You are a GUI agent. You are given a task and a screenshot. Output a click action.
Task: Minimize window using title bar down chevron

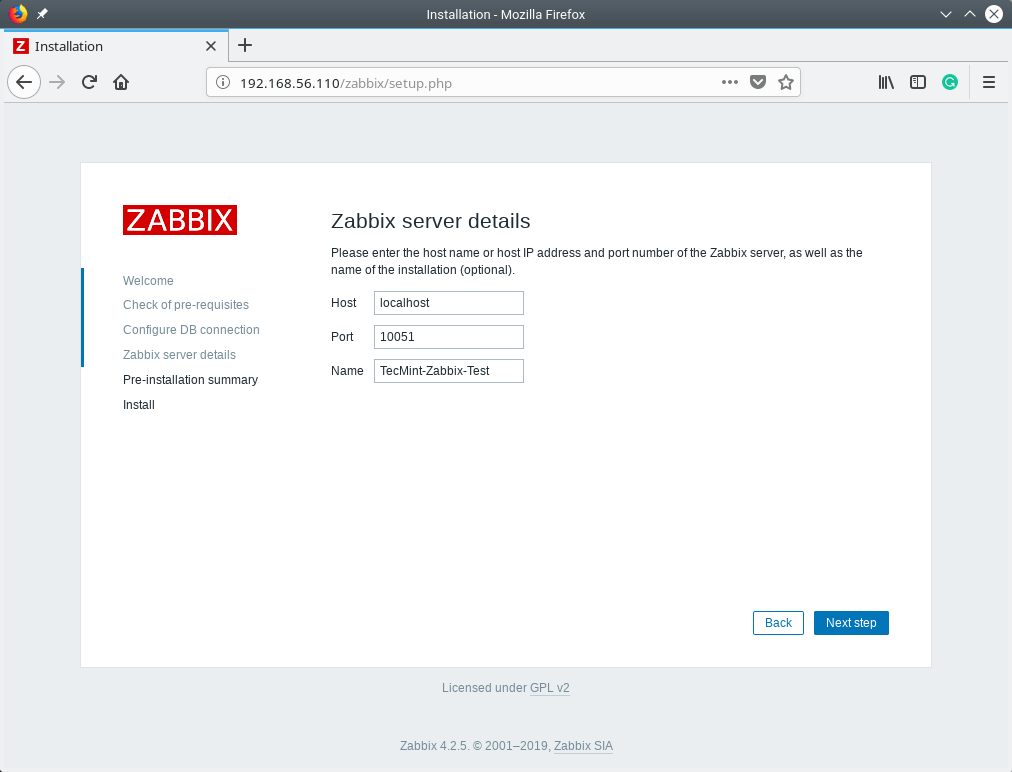946,14
